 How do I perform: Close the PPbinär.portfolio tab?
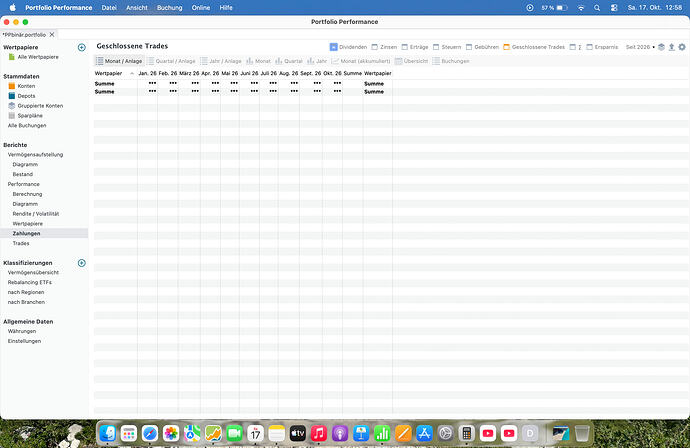pyautogui.click(x=52, y=34)
